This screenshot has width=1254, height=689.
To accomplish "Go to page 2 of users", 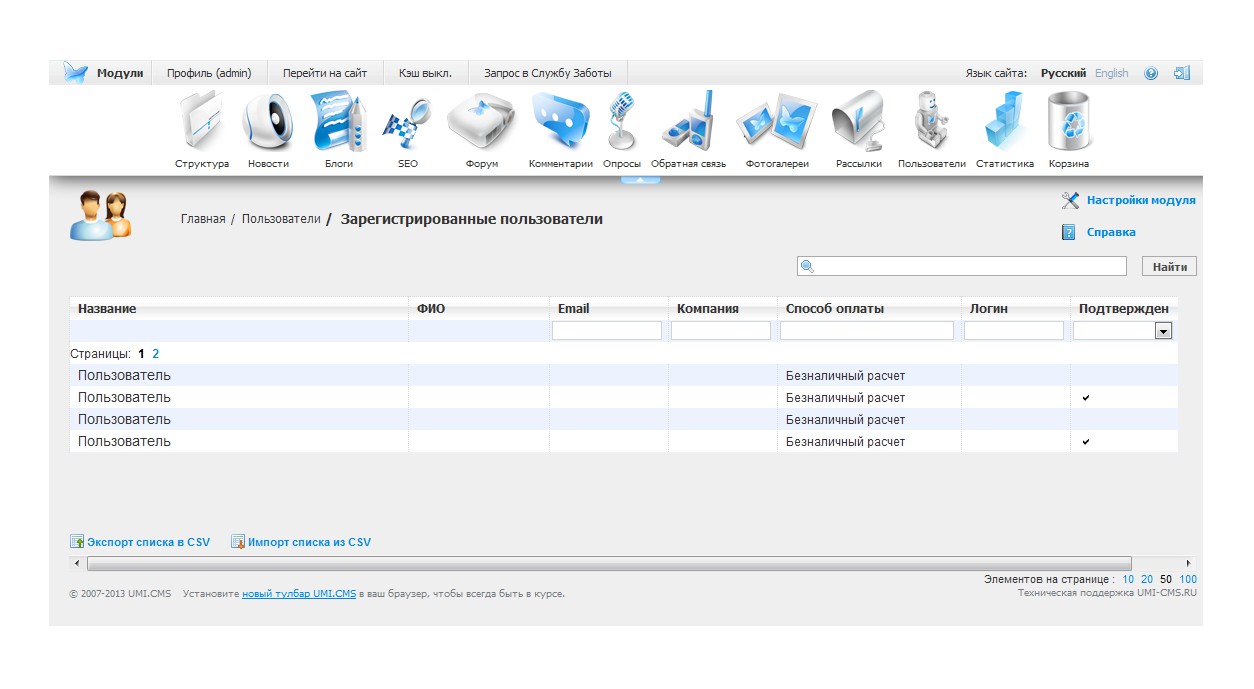I will (156, 354).
